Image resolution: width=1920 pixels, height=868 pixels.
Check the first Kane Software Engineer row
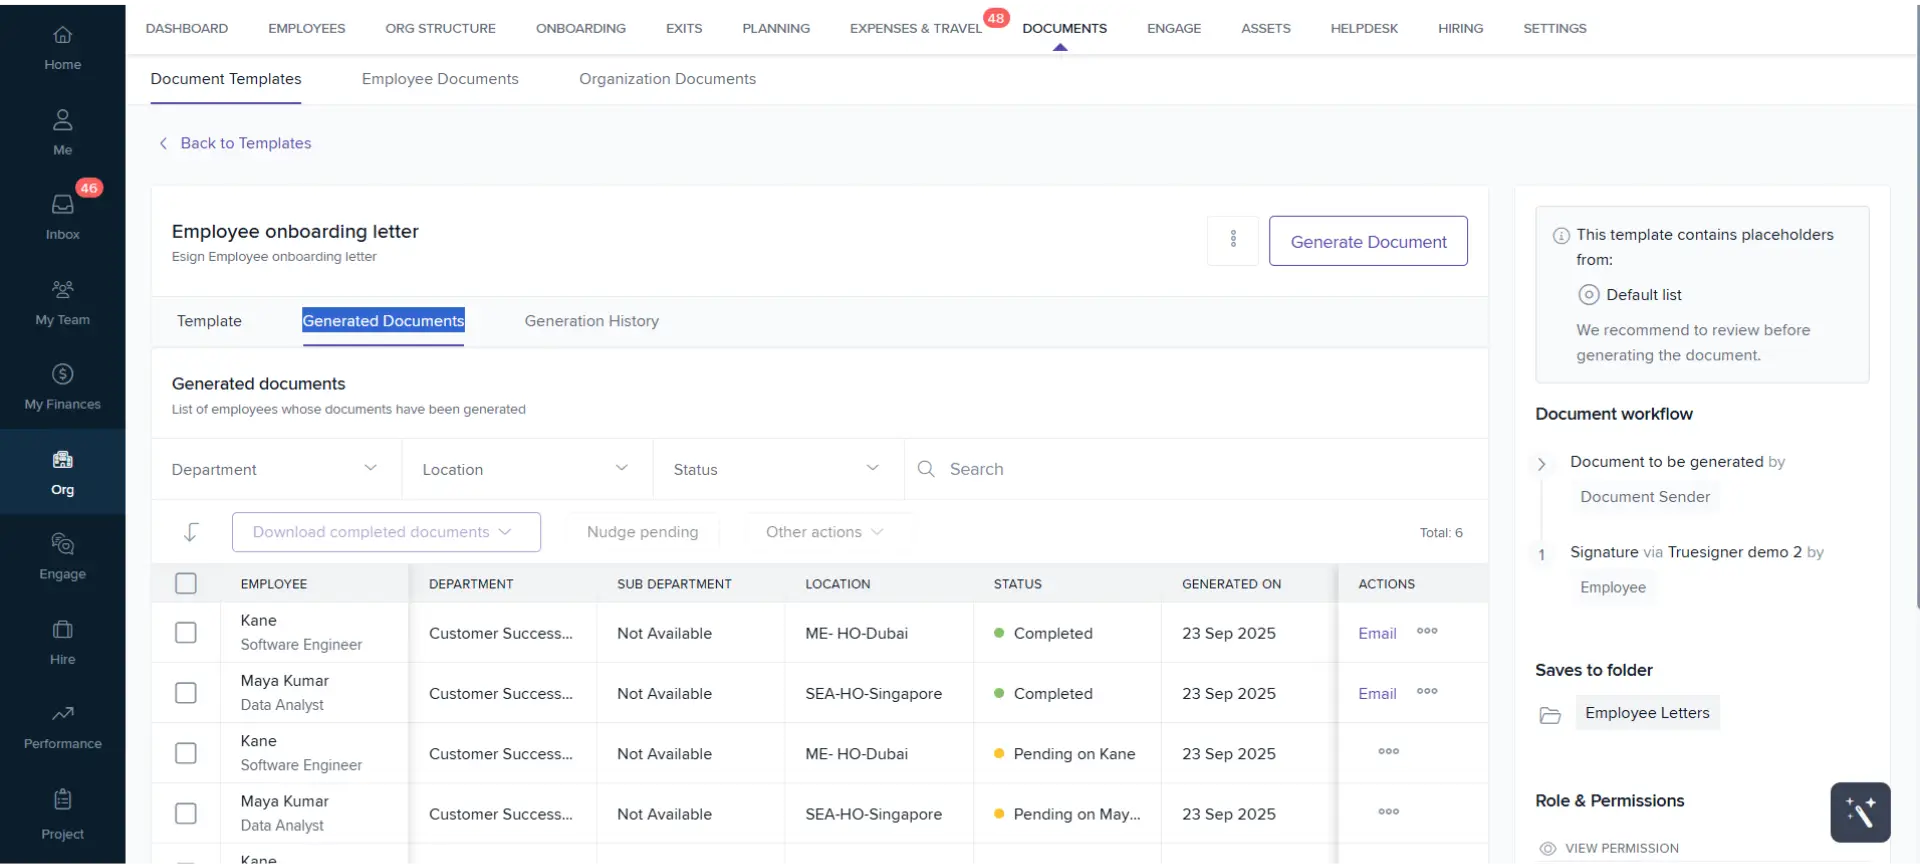186,633
